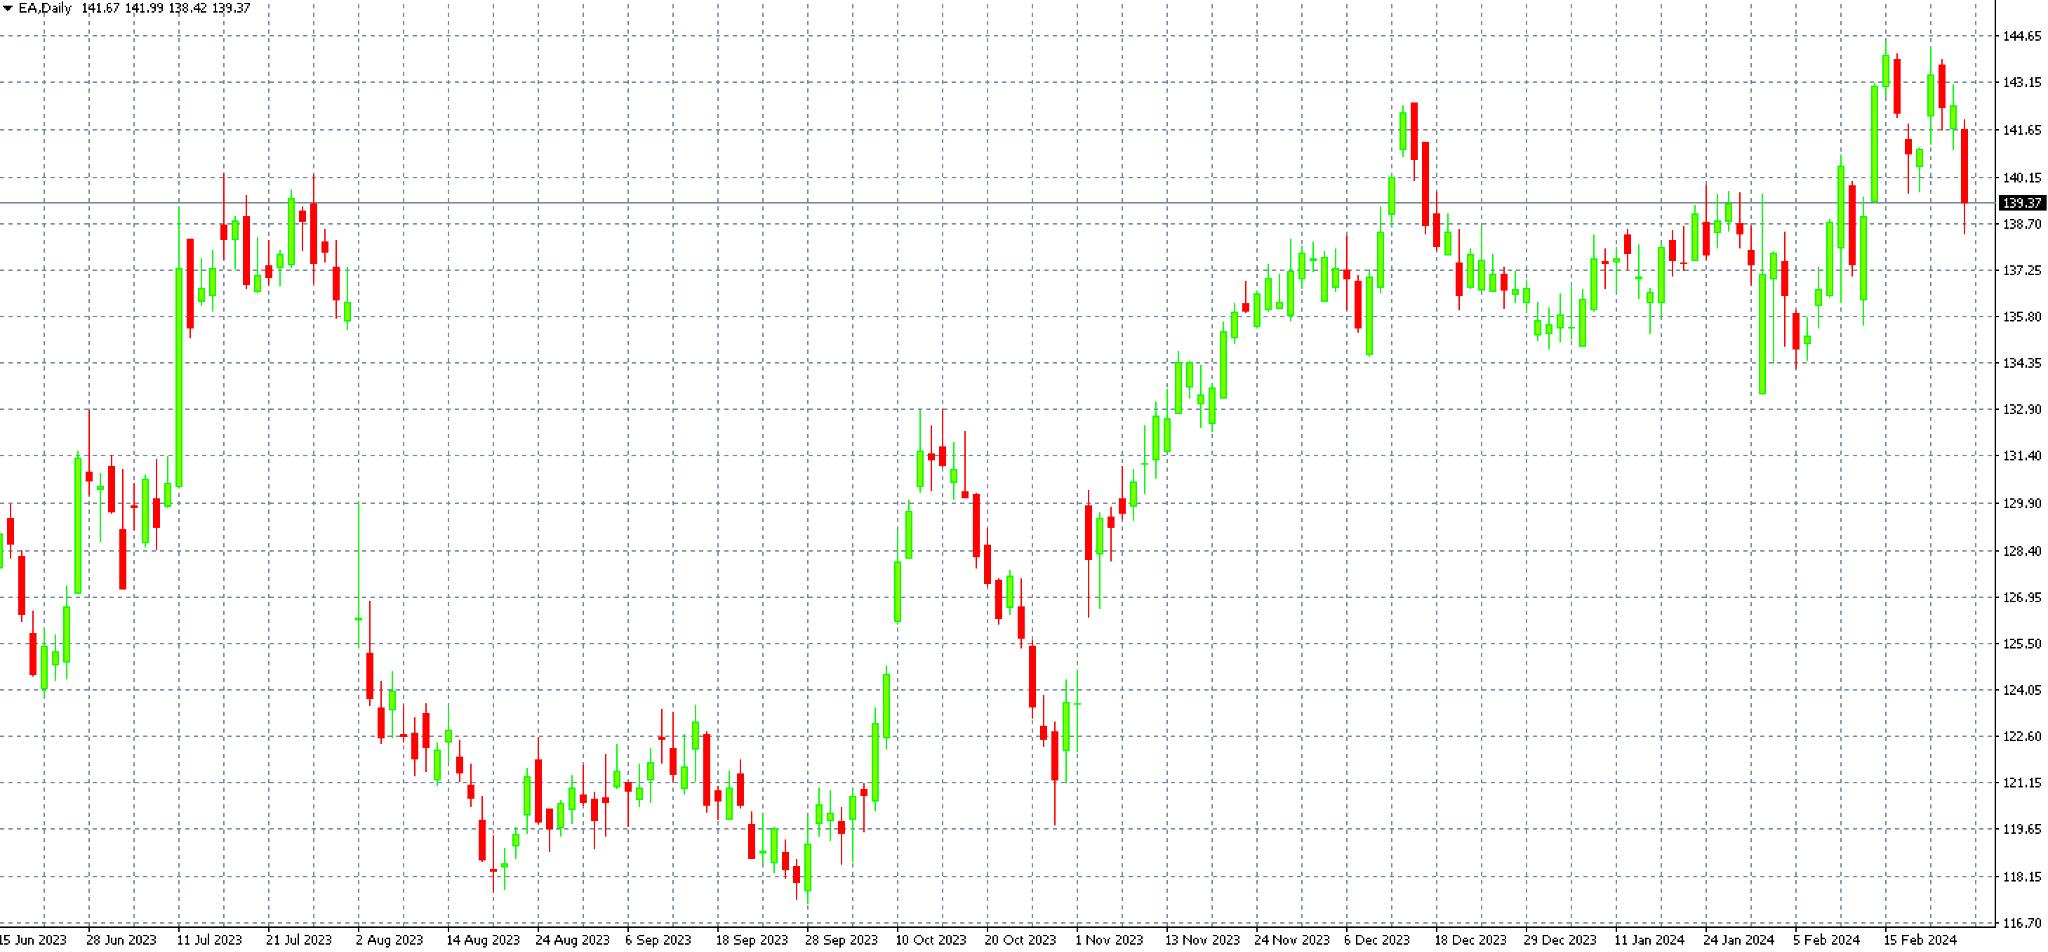Click the 20 Oct 2023 date label
This screenshot has height=952, width=2048.
[1020, 940]
